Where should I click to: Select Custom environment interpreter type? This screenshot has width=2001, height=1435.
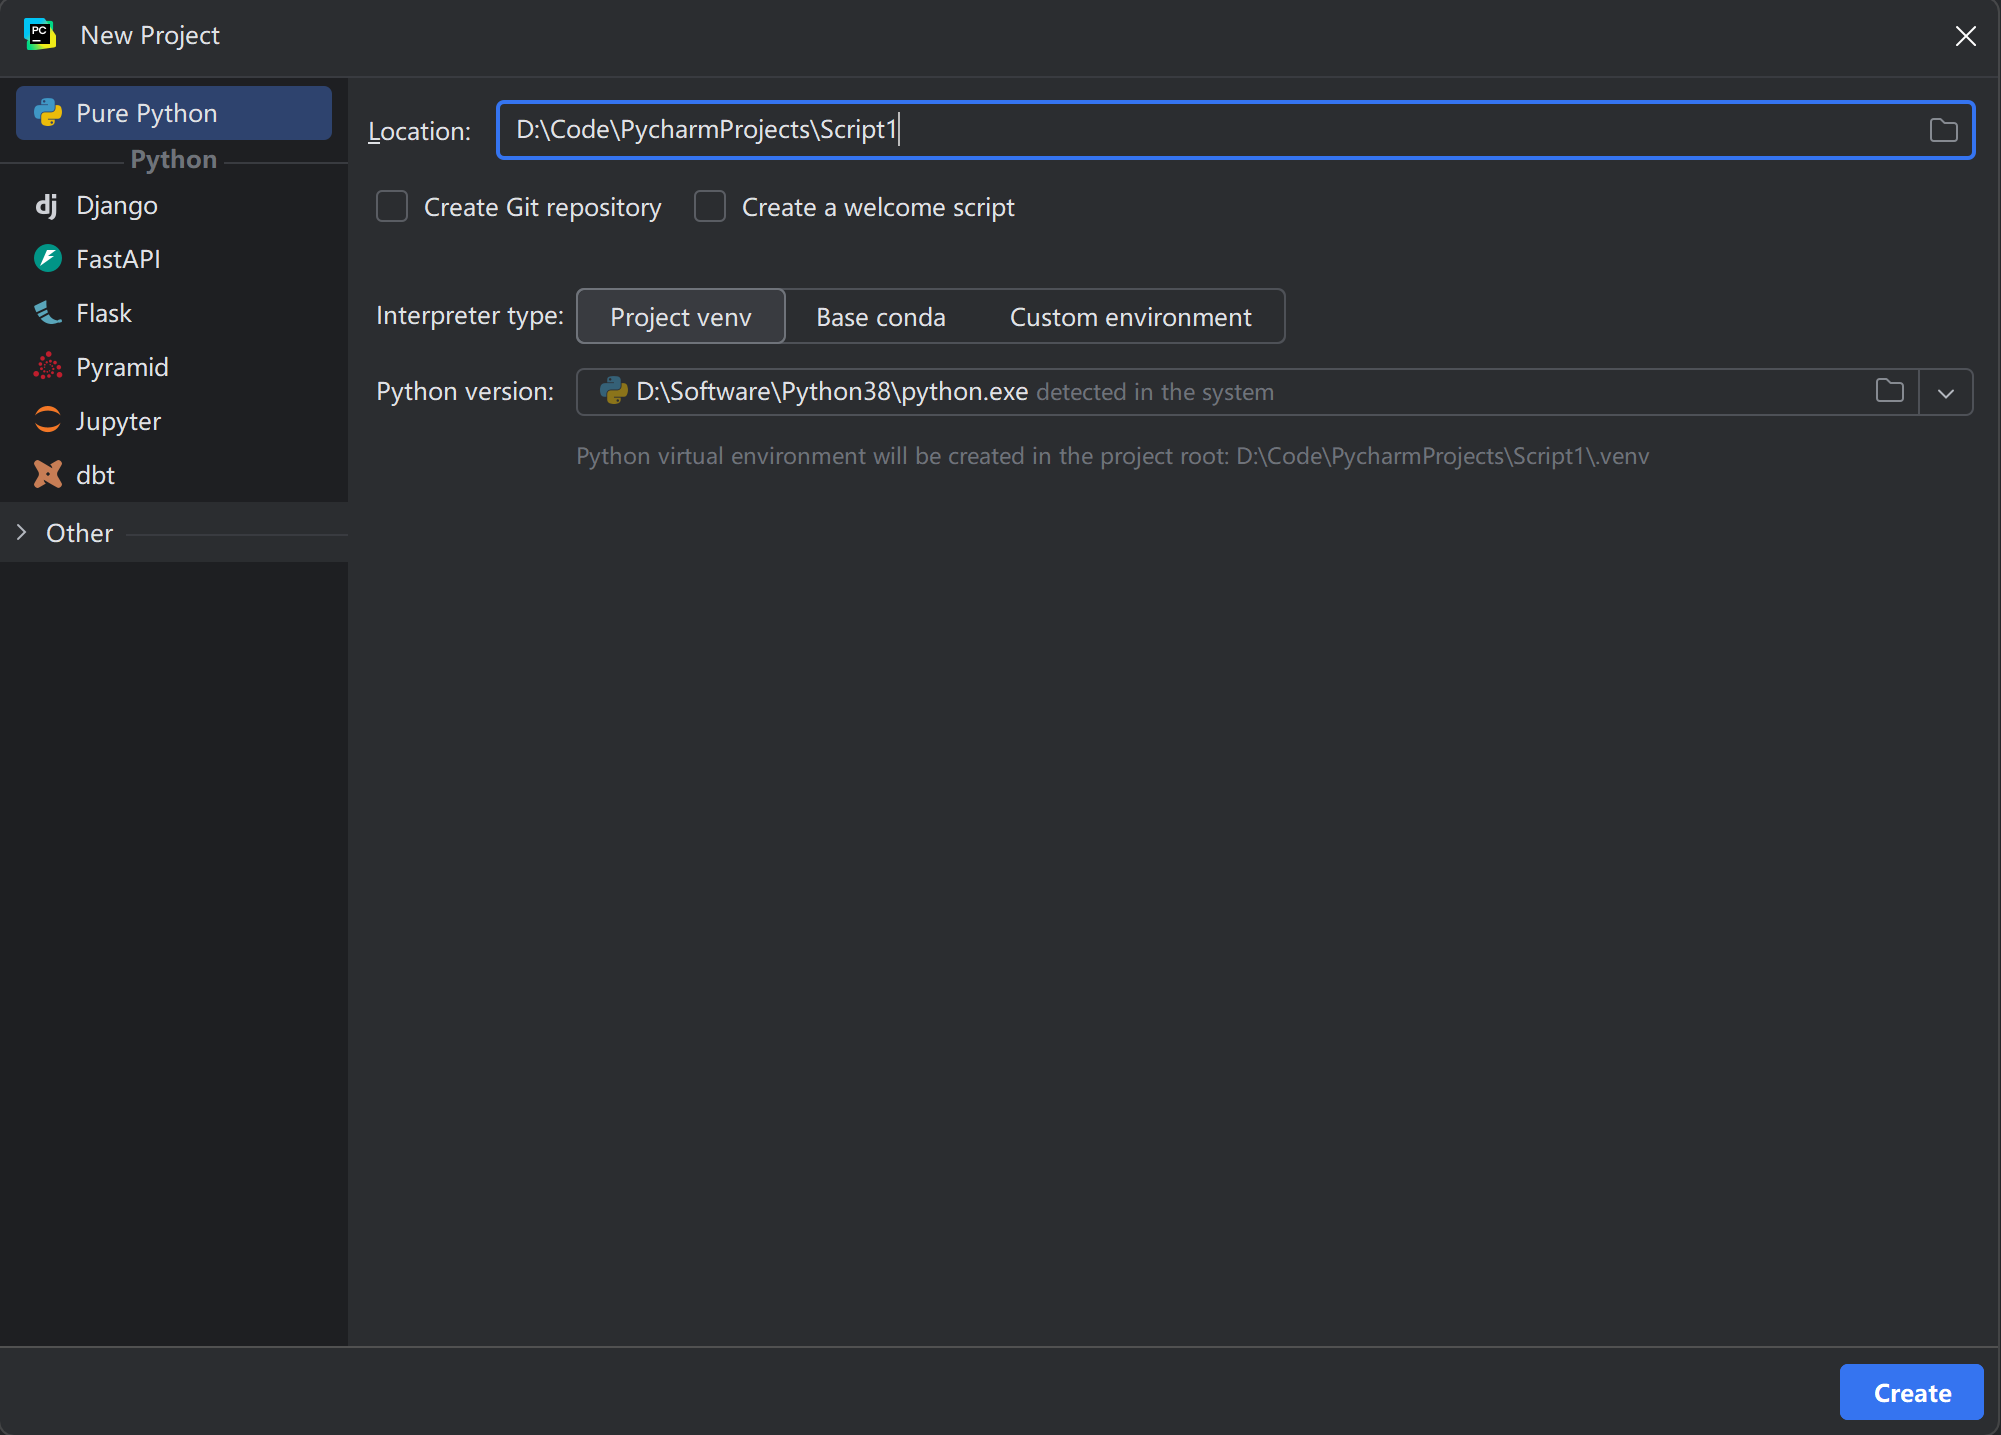point(1130,317)
